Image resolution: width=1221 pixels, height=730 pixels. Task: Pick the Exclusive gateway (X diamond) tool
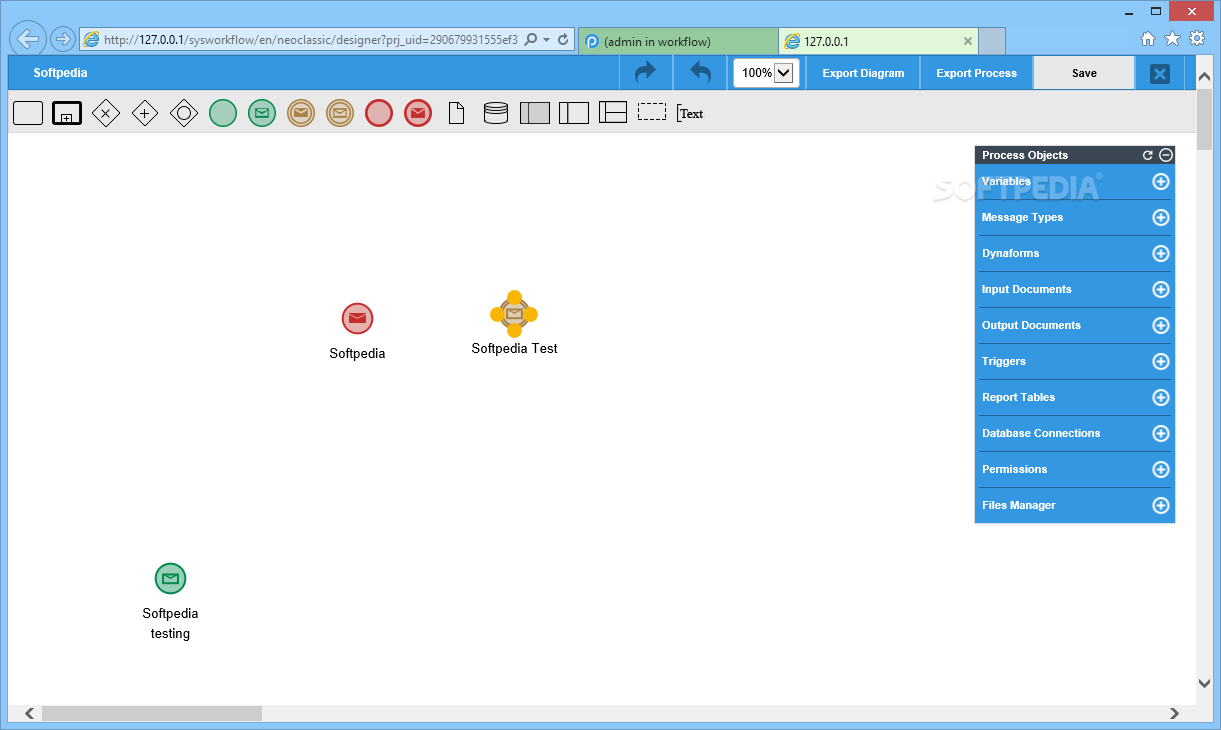(106, 113)
